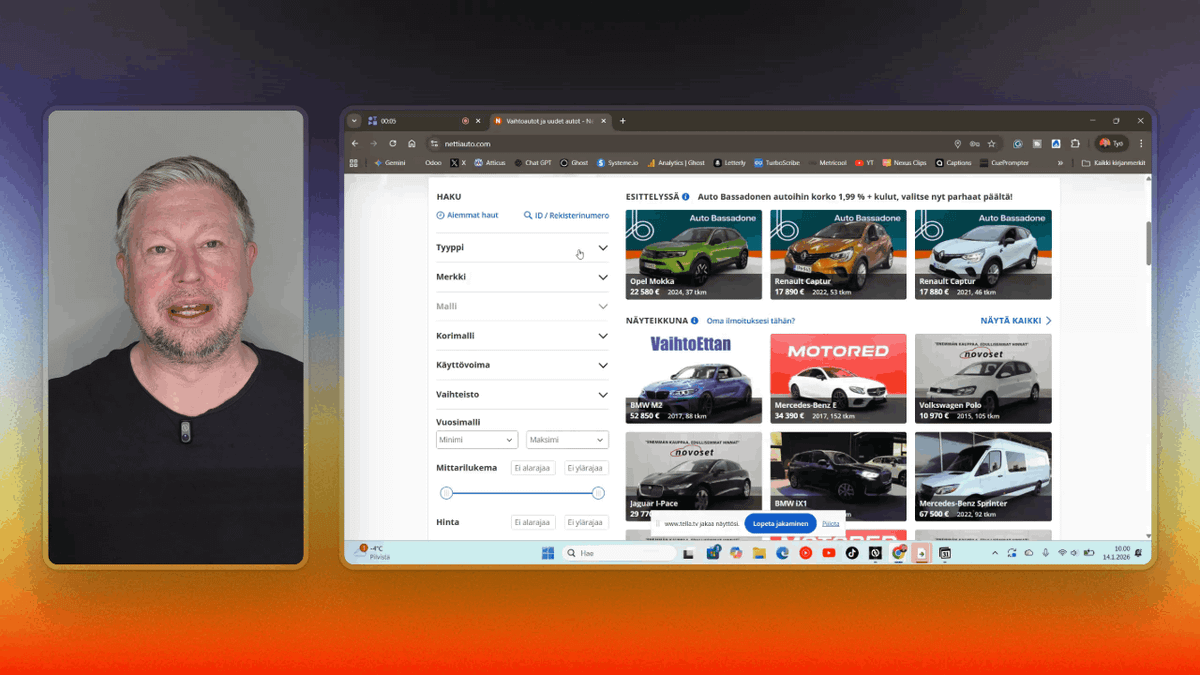The width and height of the screenshot is (1200, 675).
Task: Click the left Mittarilukema slider handle
Action: point(446,493)
